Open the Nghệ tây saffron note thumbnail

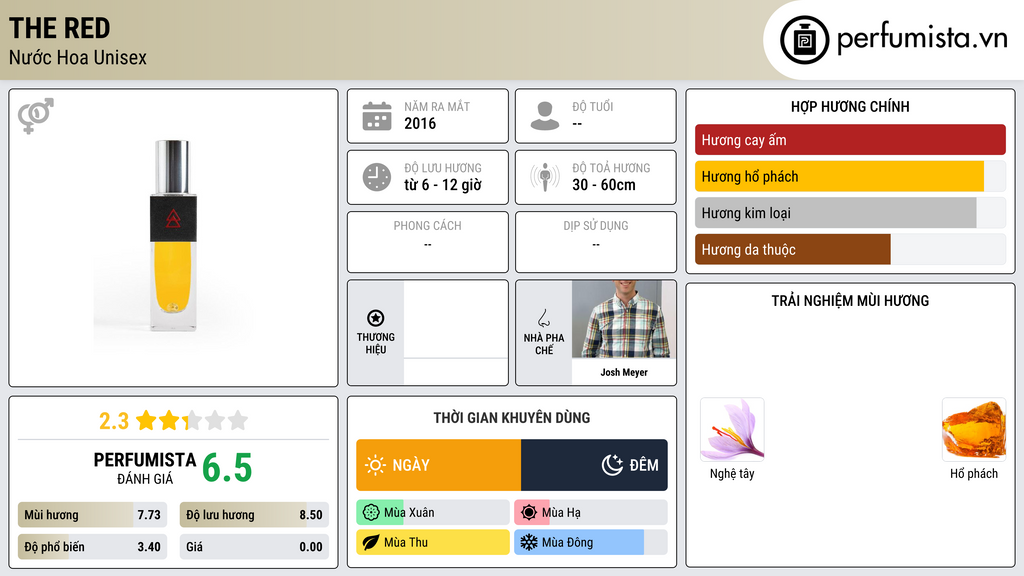tap(732, 429)
